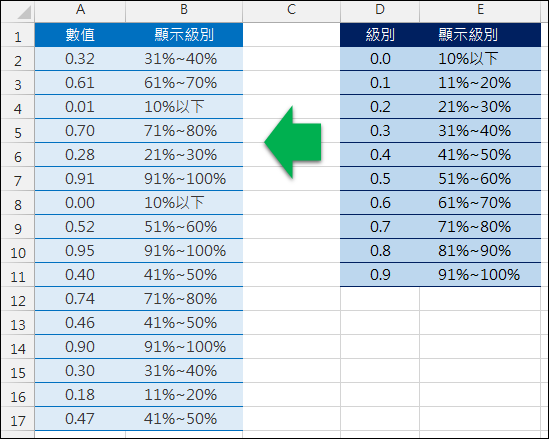Select row 8 header
The width and height of the screenshot is (549, 439).
coord(18,203)
